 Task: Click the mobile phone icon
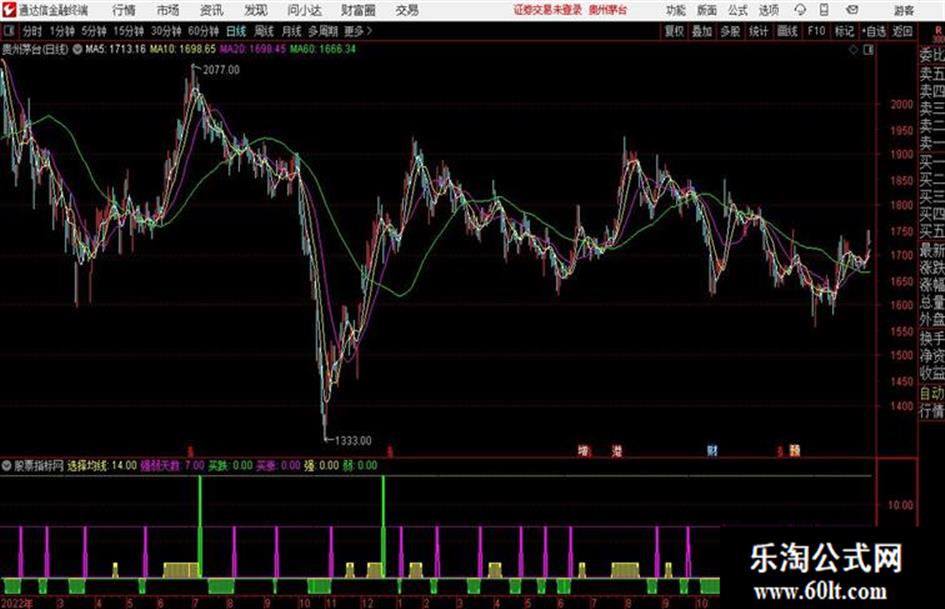click(x=824, y=10)
